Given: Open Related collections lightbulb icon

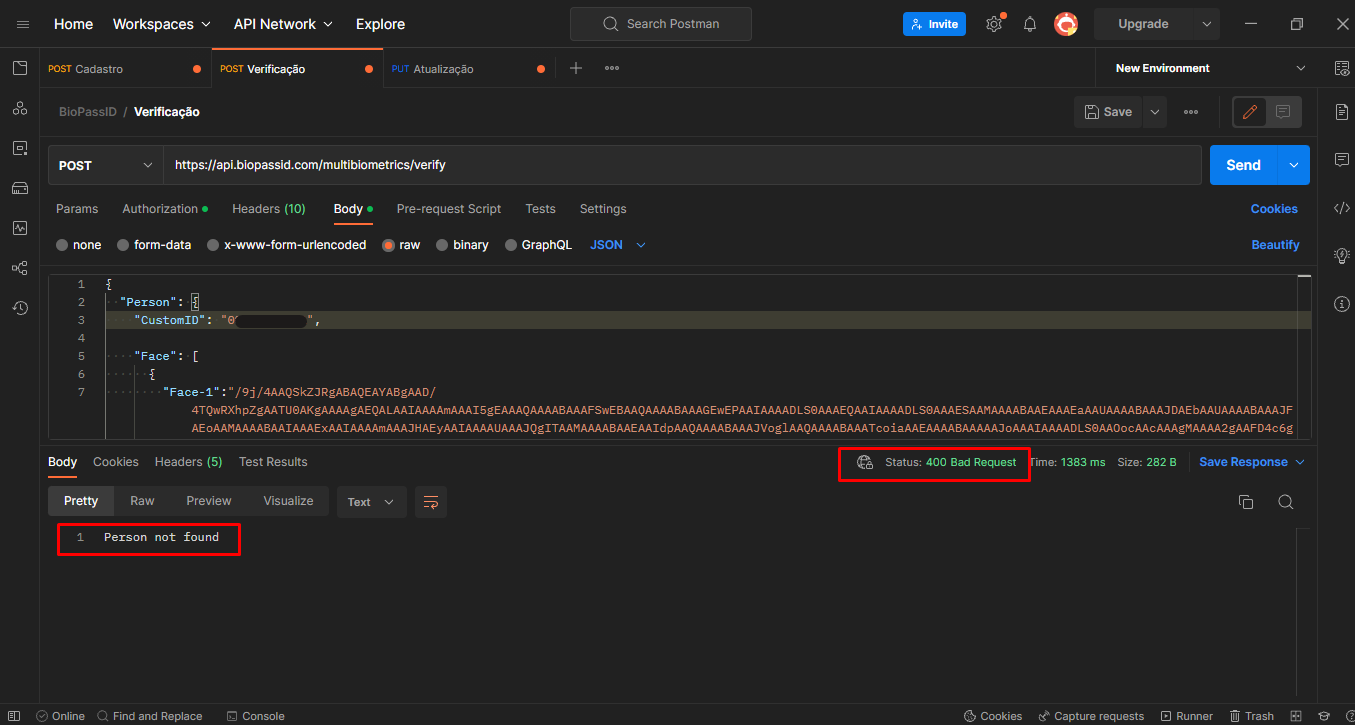Looking at the screenshot, I should click(1342, 256).
